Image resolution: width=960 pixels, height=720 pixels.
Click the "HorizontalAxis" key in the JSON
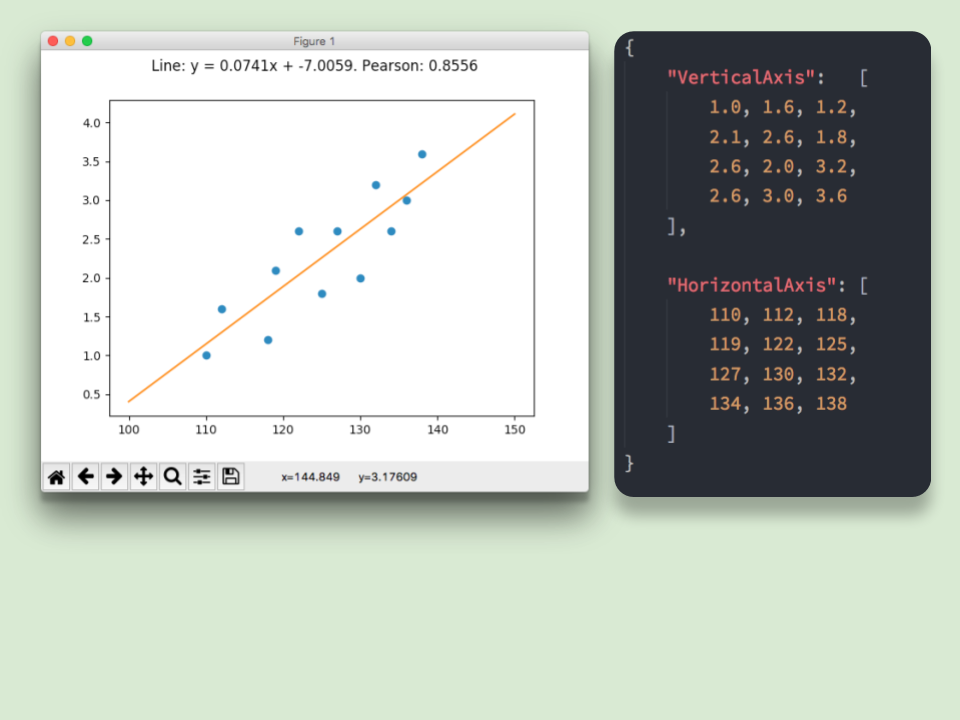click(x=752, y=285)
